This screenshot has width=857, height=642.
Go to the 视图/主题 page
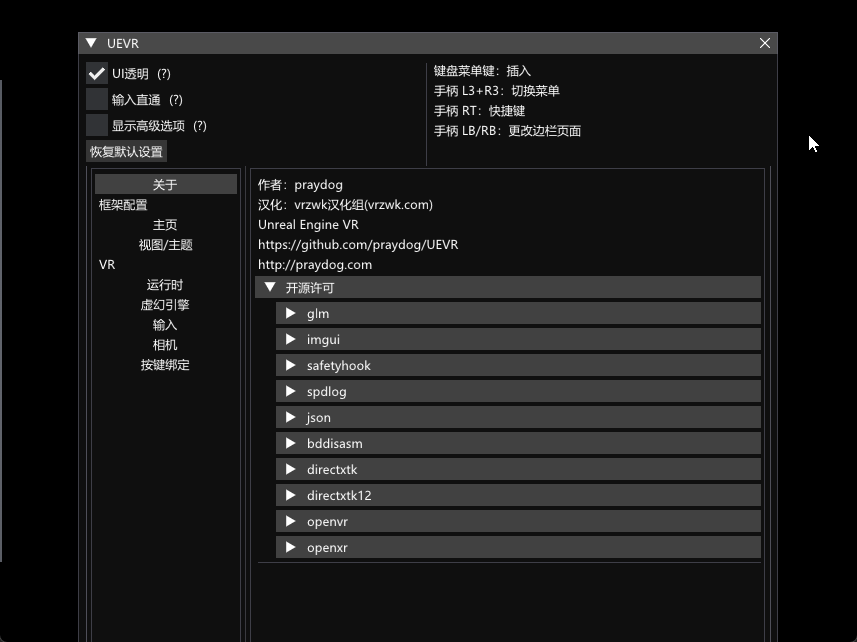165,245
